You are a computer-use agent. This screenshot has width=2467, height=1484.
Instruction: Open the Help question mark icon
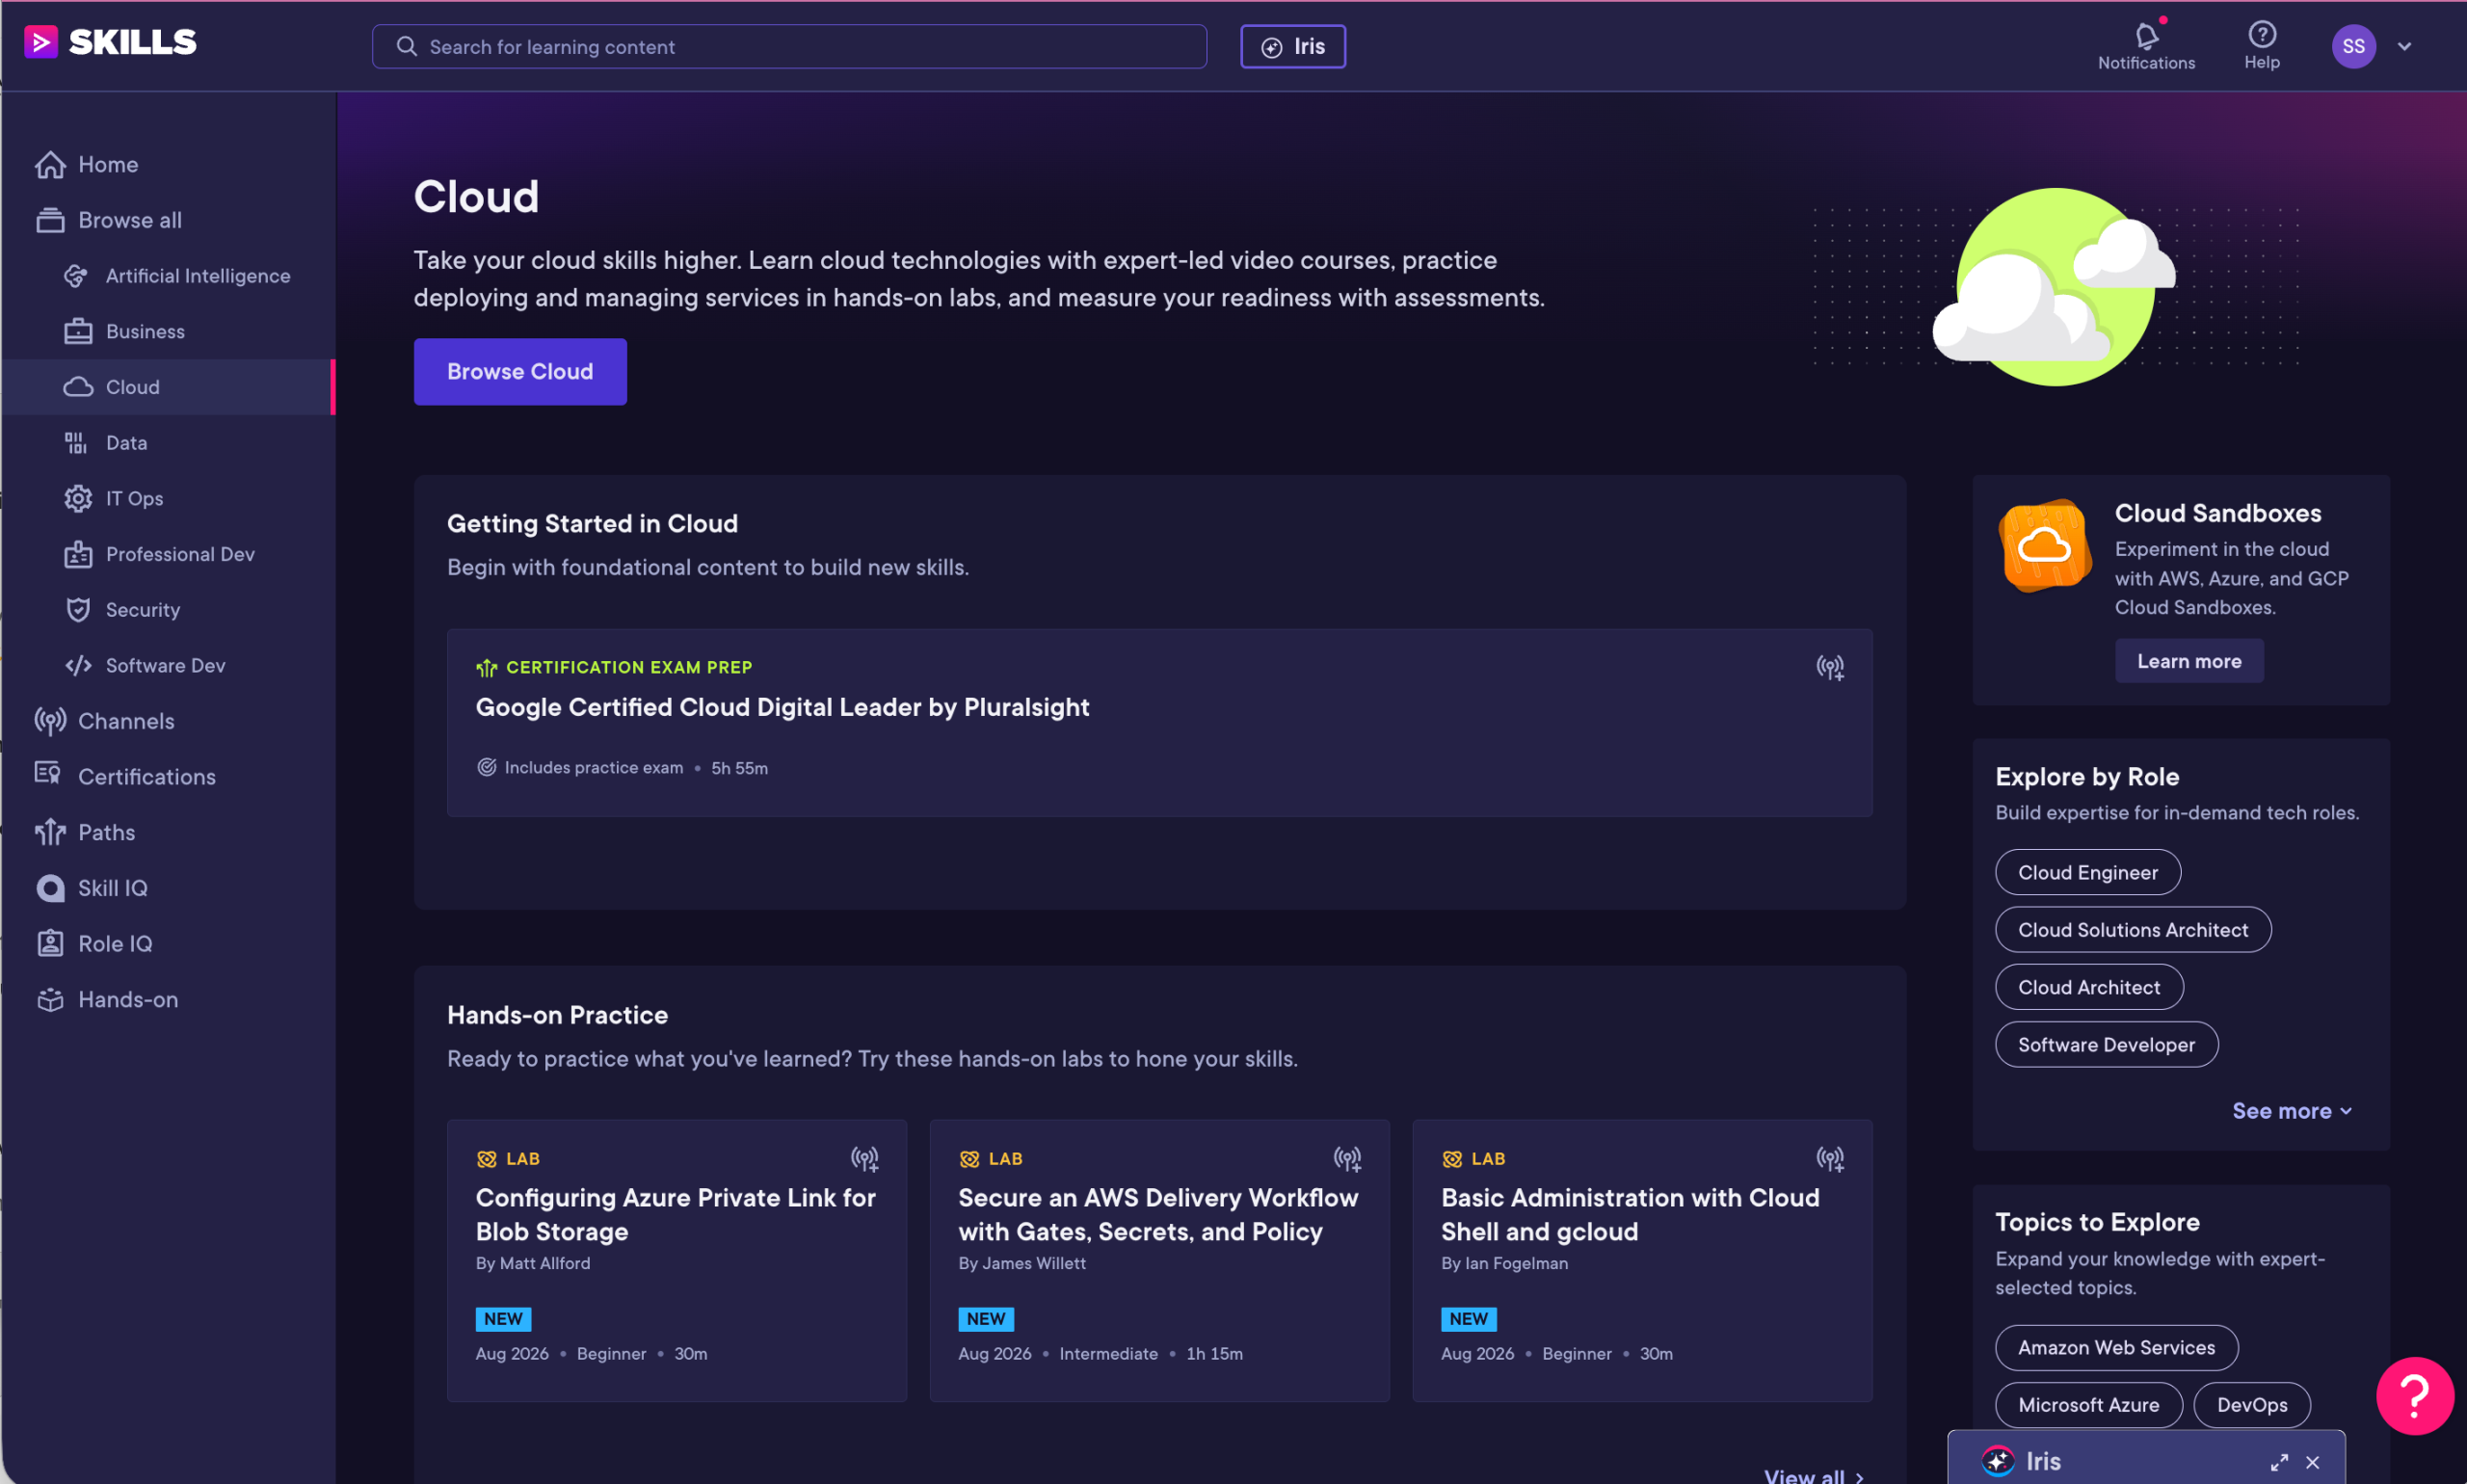point(2262,35)
